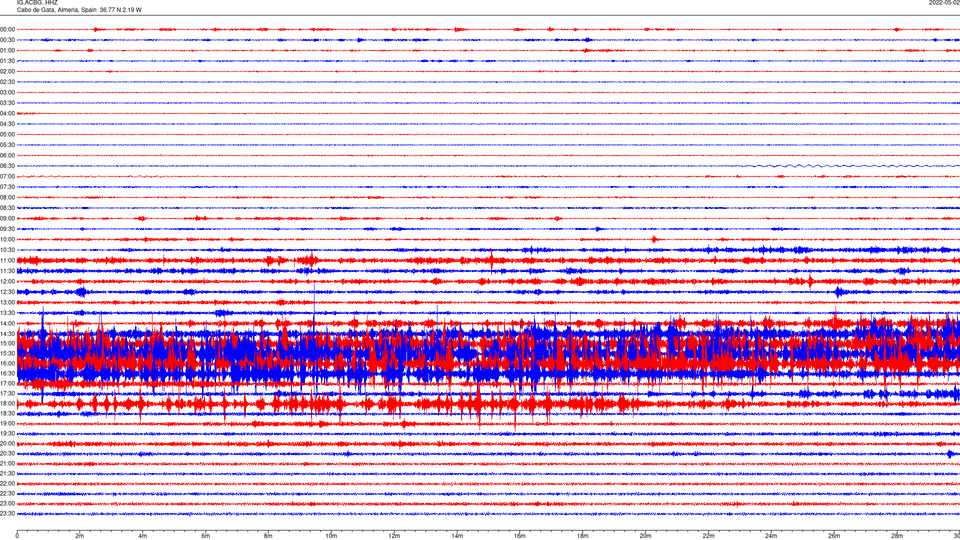Select the 11:30 trace time label
Screen dimensions: 960x540
tap(7, 271)
